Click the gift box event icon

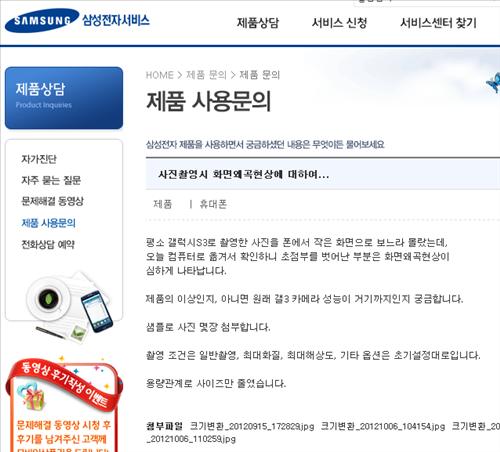pyautogui.click(x=31, y=396)
